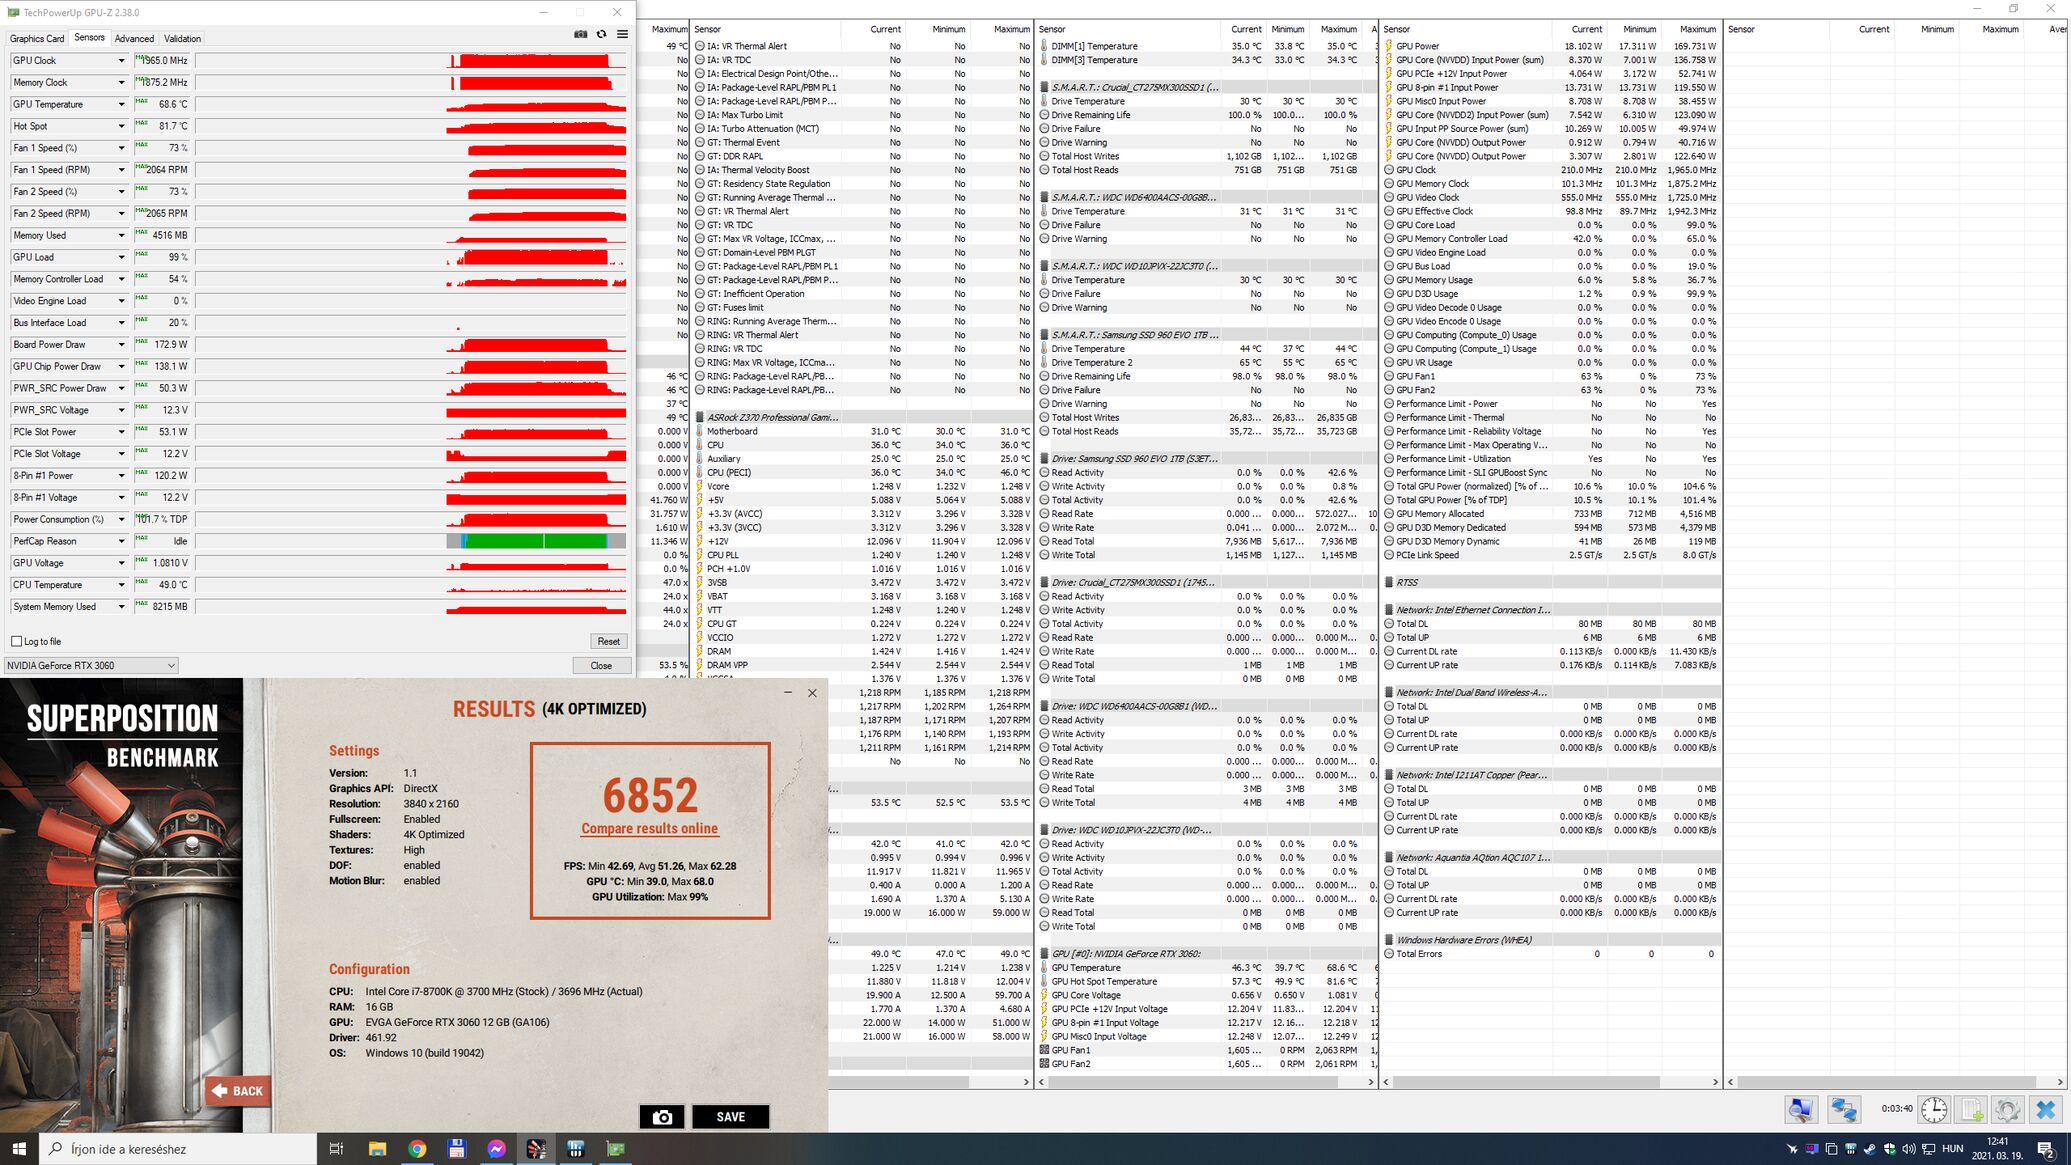Reset the HWiNFO elapsed time clock icon
Viewport: 2071px width, 1165px height.
pos(1934,1109)
